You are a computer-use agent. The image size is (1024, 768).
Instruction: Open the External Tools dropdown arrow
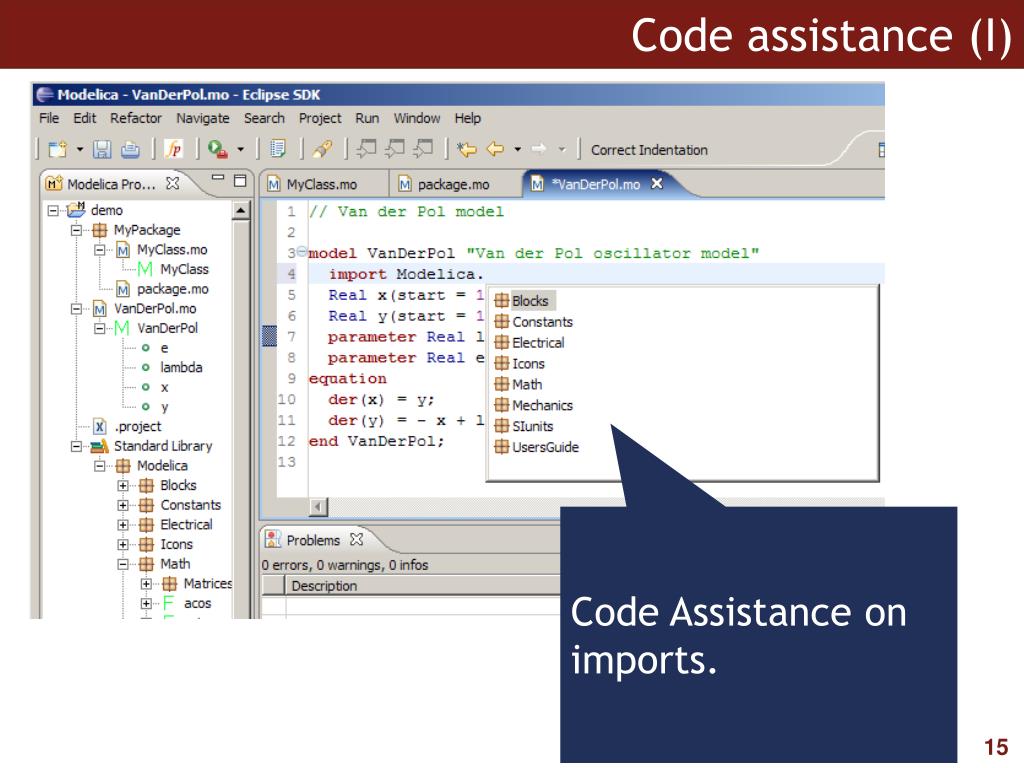coord(240,150)
